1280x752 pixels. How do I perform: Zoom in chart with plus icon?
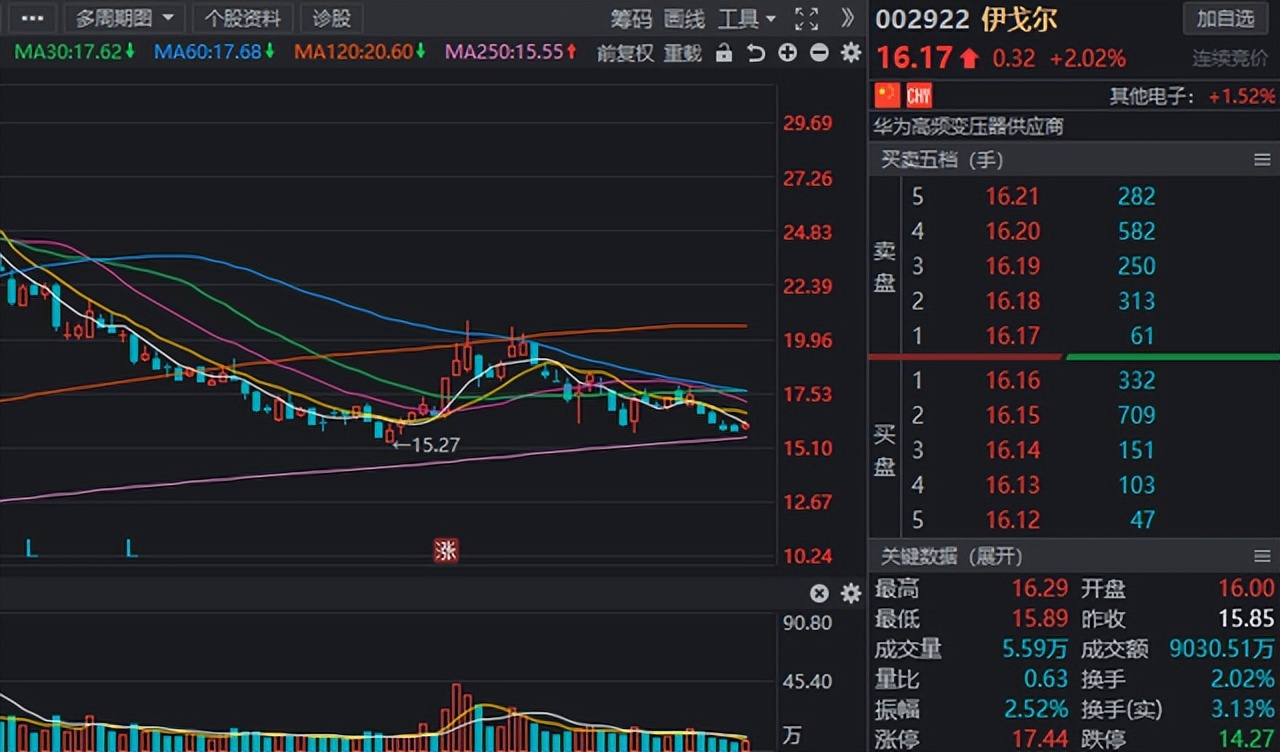(788, 53)
